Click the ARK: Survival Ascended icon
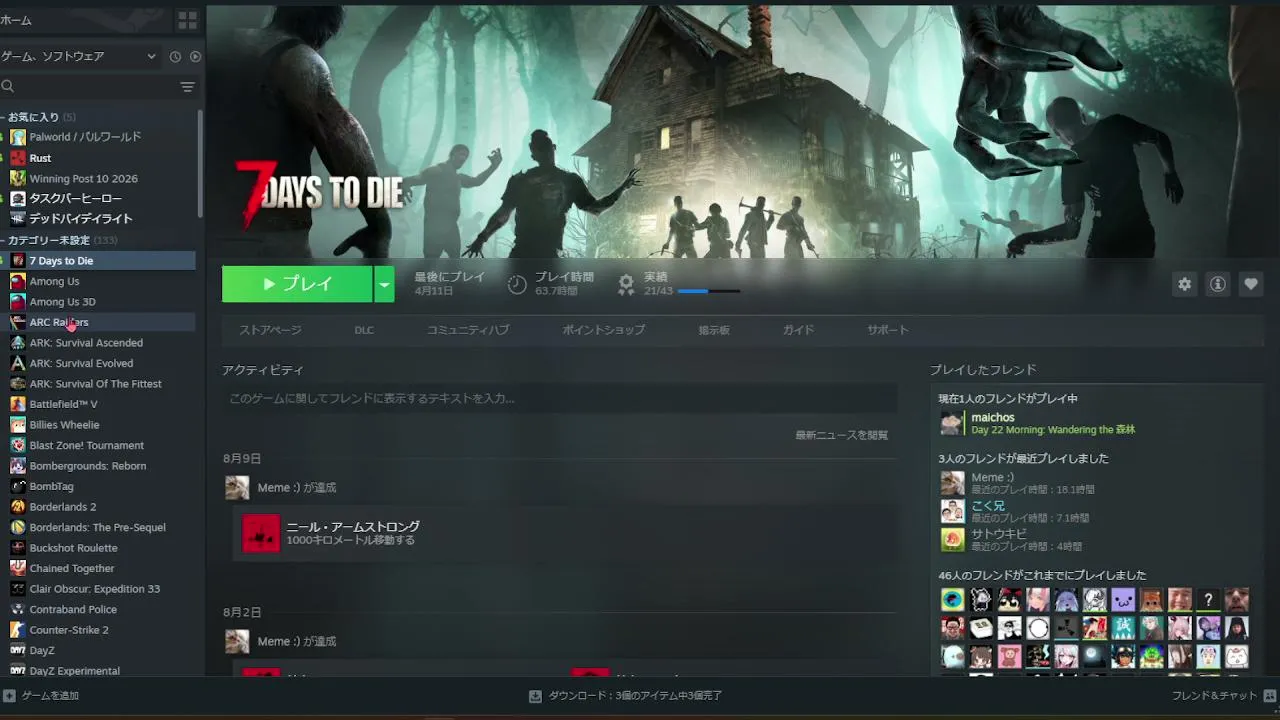Screen dimensions: 1280x720 point(18,343)
